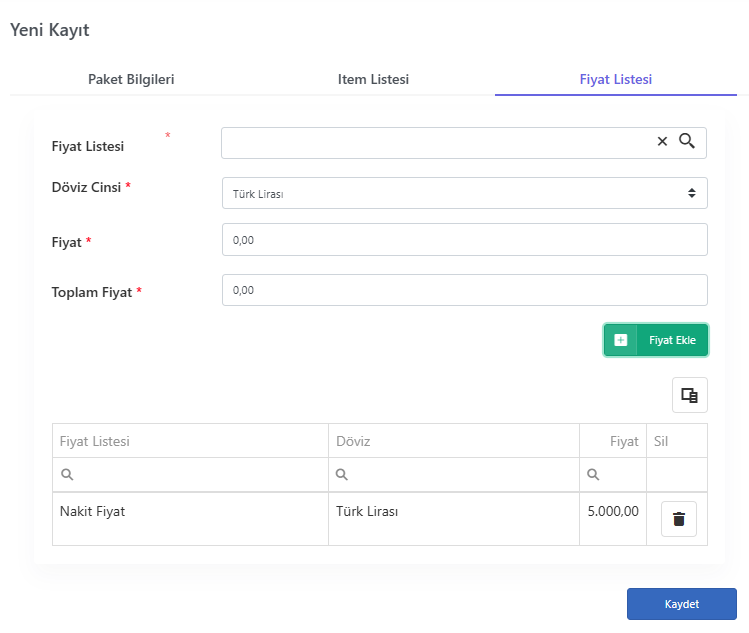
Task: Click the Toplam Fiyat field label
Action: click(92, 292)
